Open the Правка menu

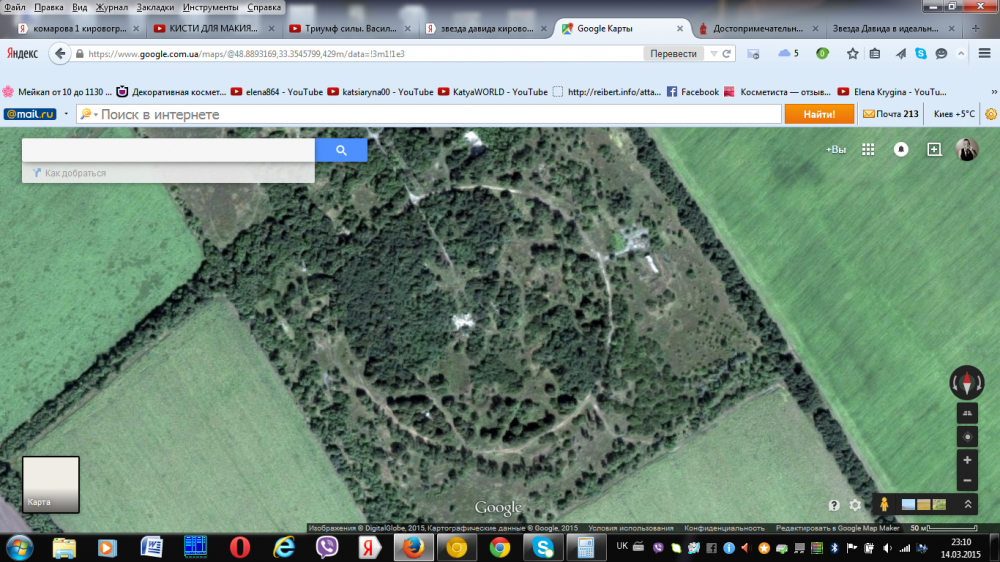pyautogui.click(x=48, y=7)
